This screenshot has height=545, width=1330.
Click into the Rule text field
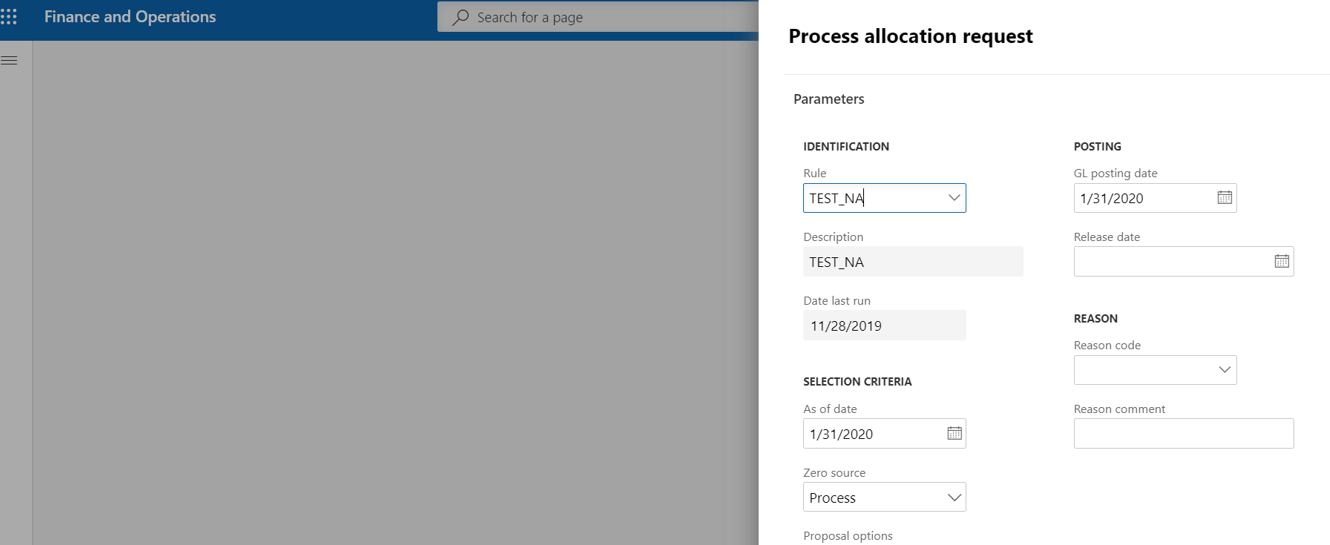870,198
